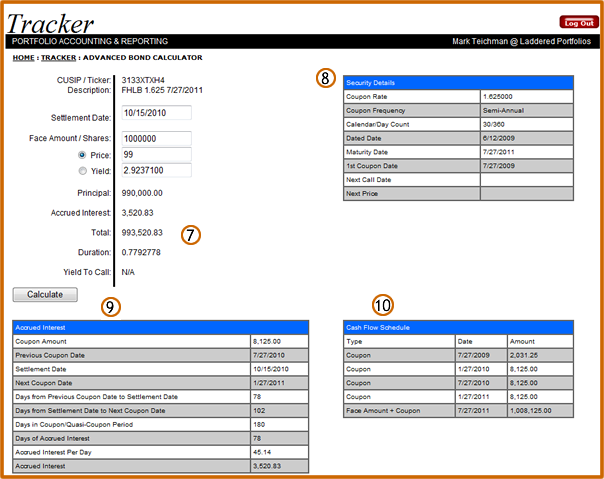Click the Dated Date value 6/12/2009
This screenshot has width=604, height=479.
527,138
